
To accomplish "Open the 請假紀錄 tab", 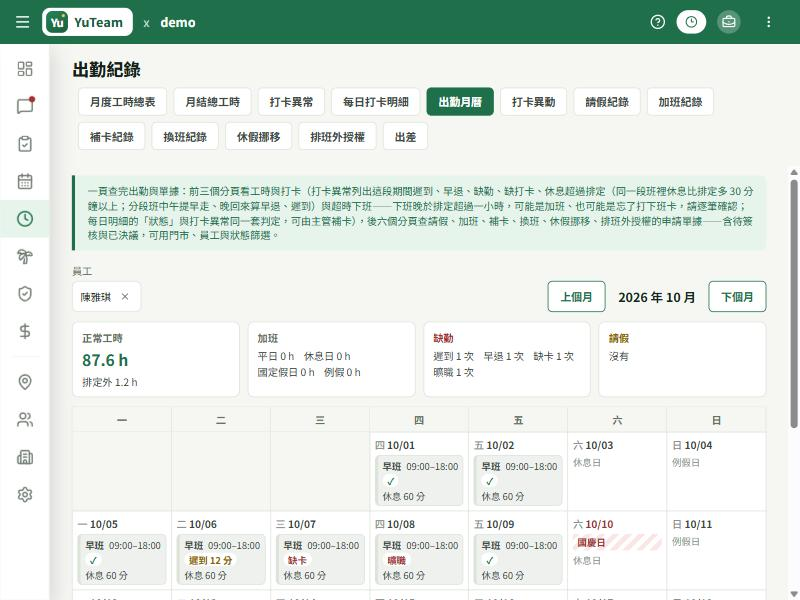I will [x=607, y=102].
